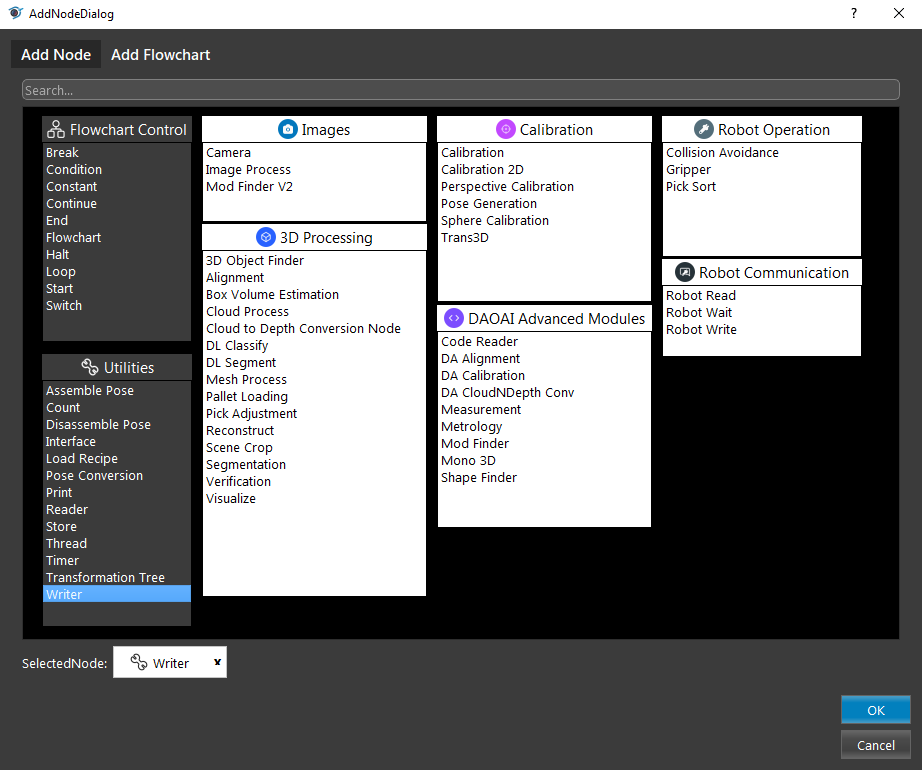Click the Utilities wrench icon
The width and height of the screenshot is (922, 770).
click(90, 367)
